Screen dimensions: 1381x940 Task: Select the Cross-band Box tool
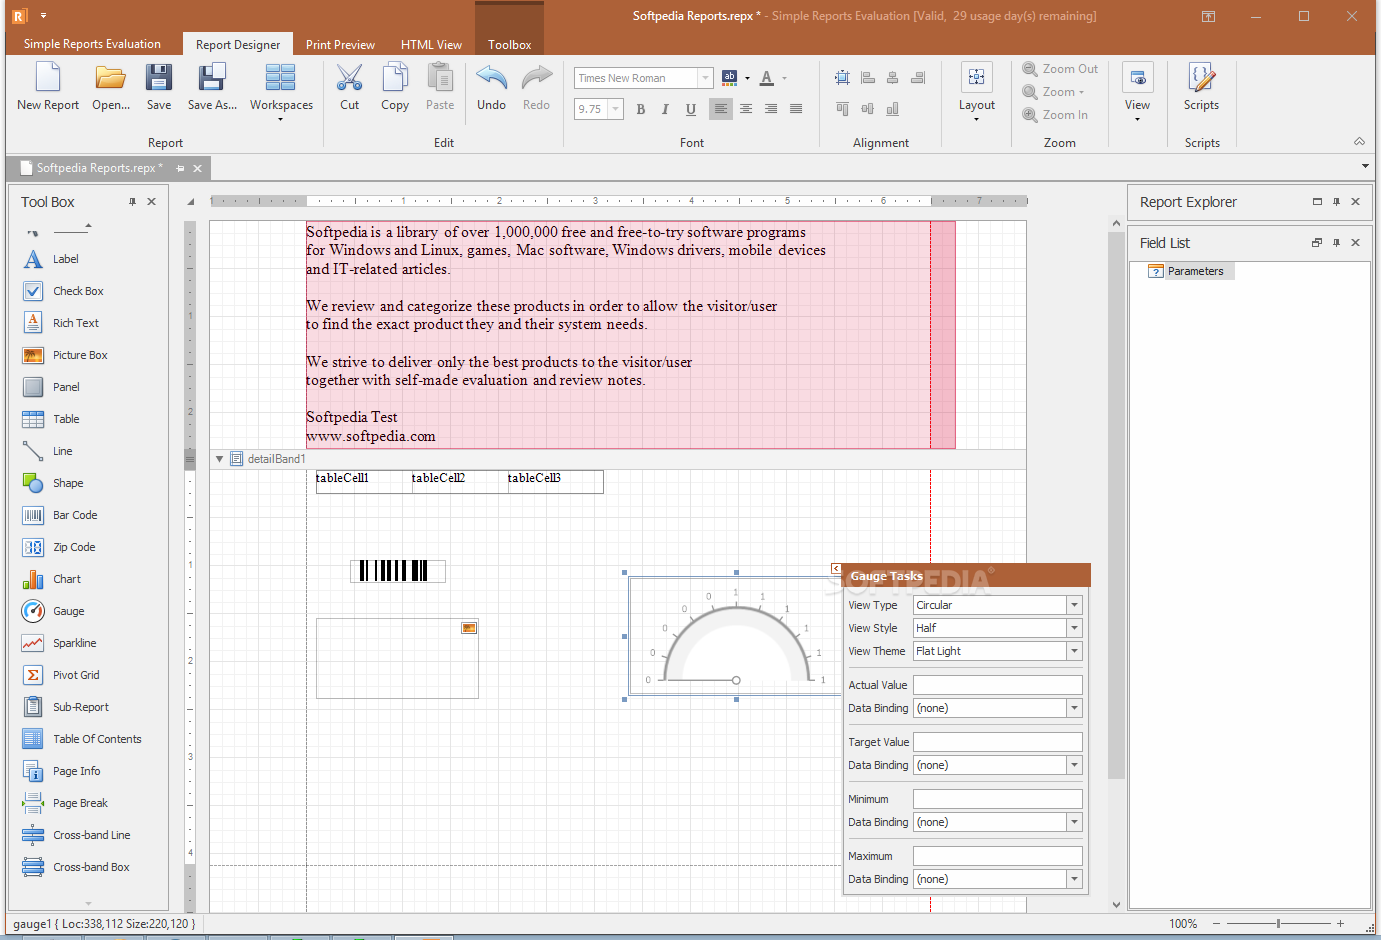76,867
